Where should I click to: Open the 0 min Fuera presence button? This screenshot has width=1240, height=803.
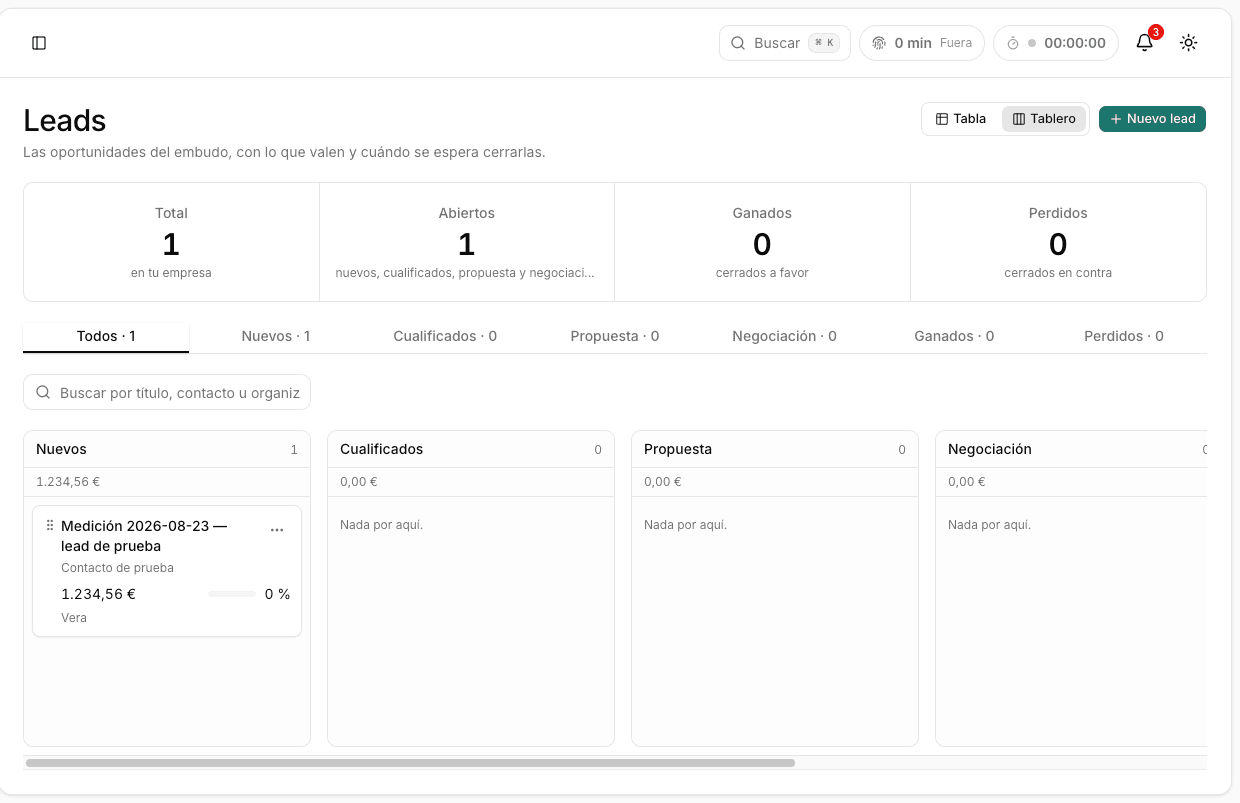click(922, 43)
